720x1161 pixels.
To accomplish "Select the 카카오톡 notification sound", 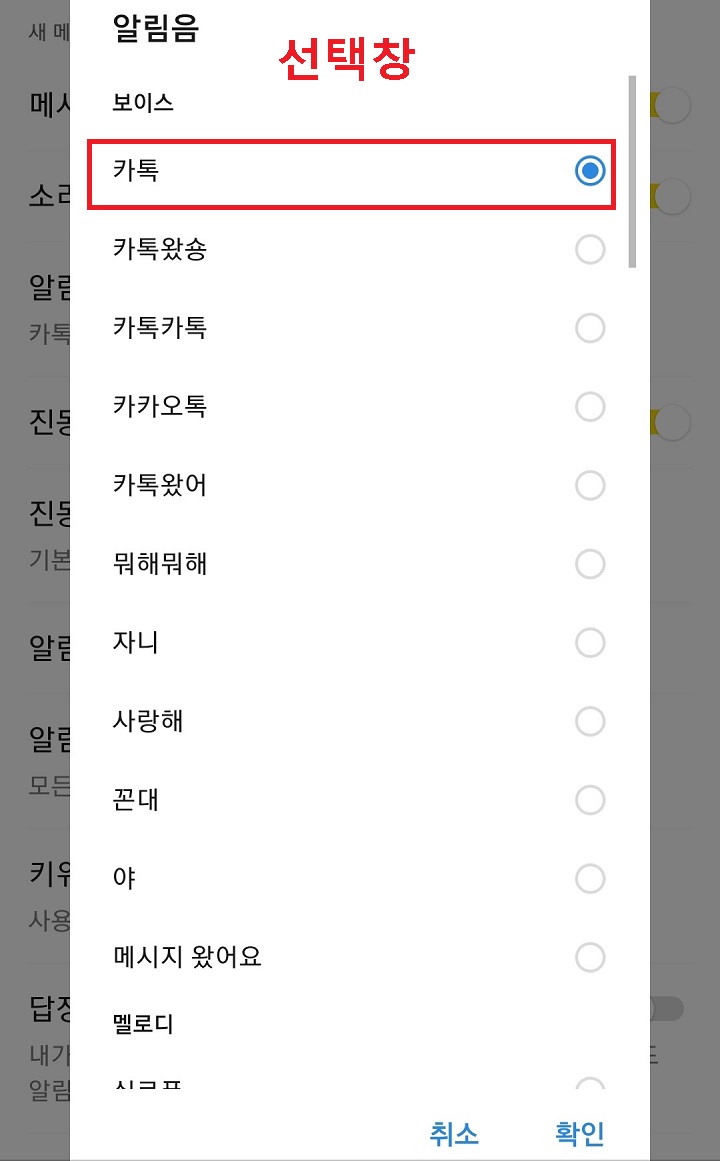I will pyautogui.click(x=350, y=407).
